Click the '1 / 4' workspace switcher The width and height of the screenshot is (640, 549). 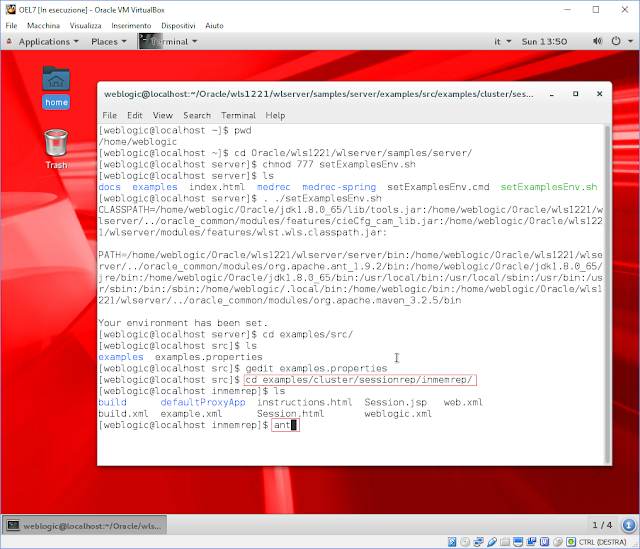click(x=602, y=525)
